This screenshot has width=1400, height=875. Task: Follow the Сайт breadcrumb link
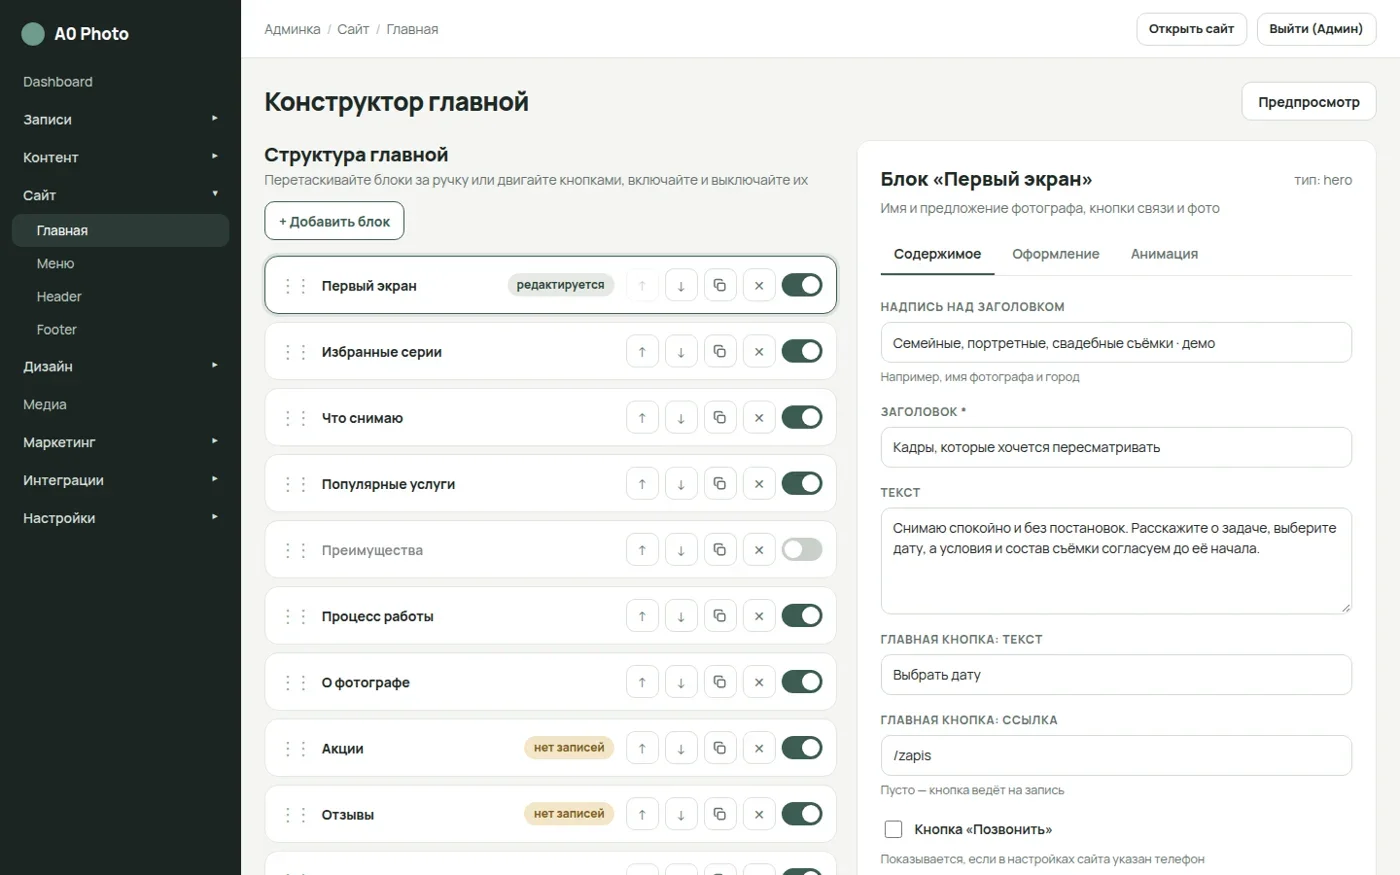tap(353, 29)
